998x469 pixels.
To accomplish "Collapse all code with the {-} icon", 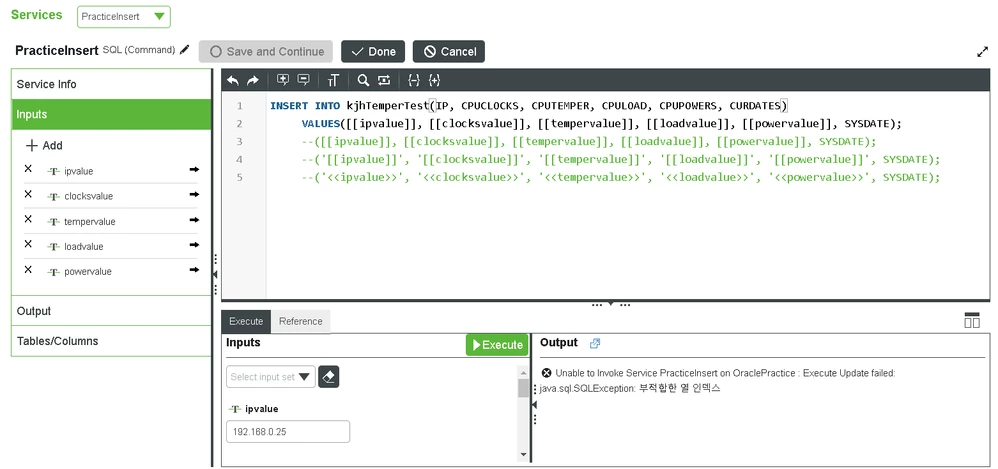I will click(x=414, y=80).
